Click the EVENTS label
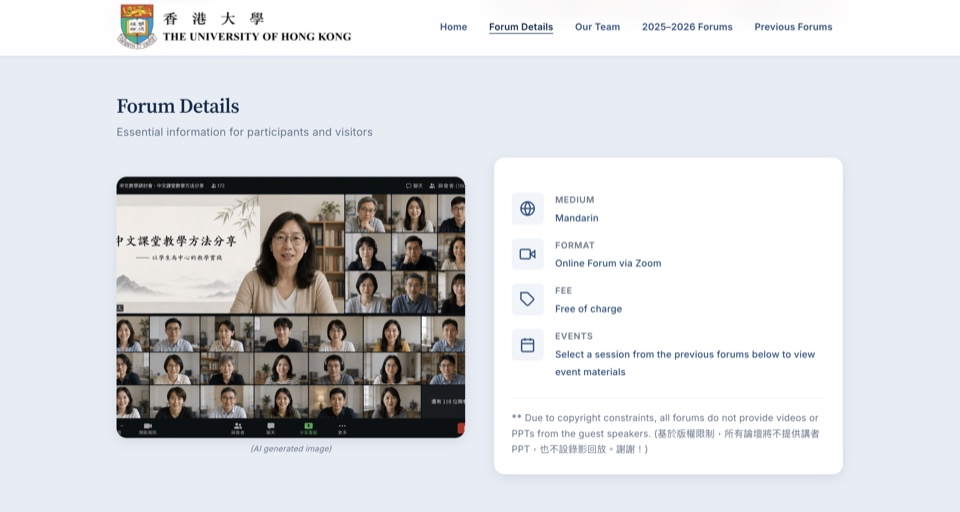The image size is (960, 512). coord(574,336)
